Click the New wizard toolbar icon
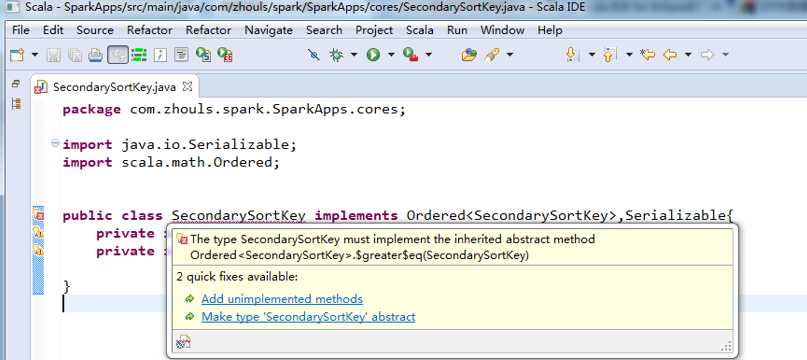The image size is (807, 360). coord(17,55)
